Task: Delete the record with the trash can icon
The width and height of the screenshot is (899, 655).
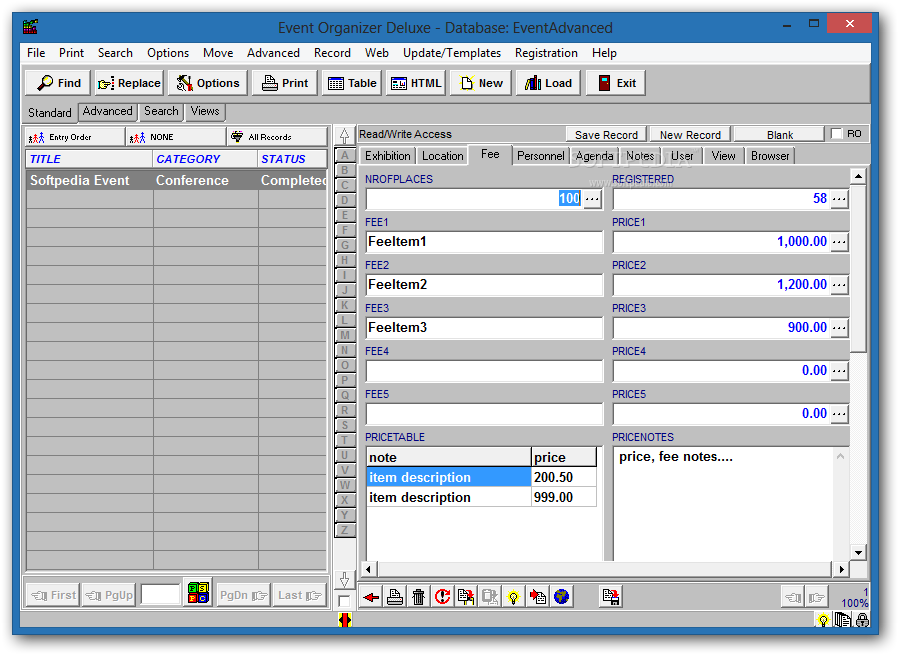Action: (419, 597)
